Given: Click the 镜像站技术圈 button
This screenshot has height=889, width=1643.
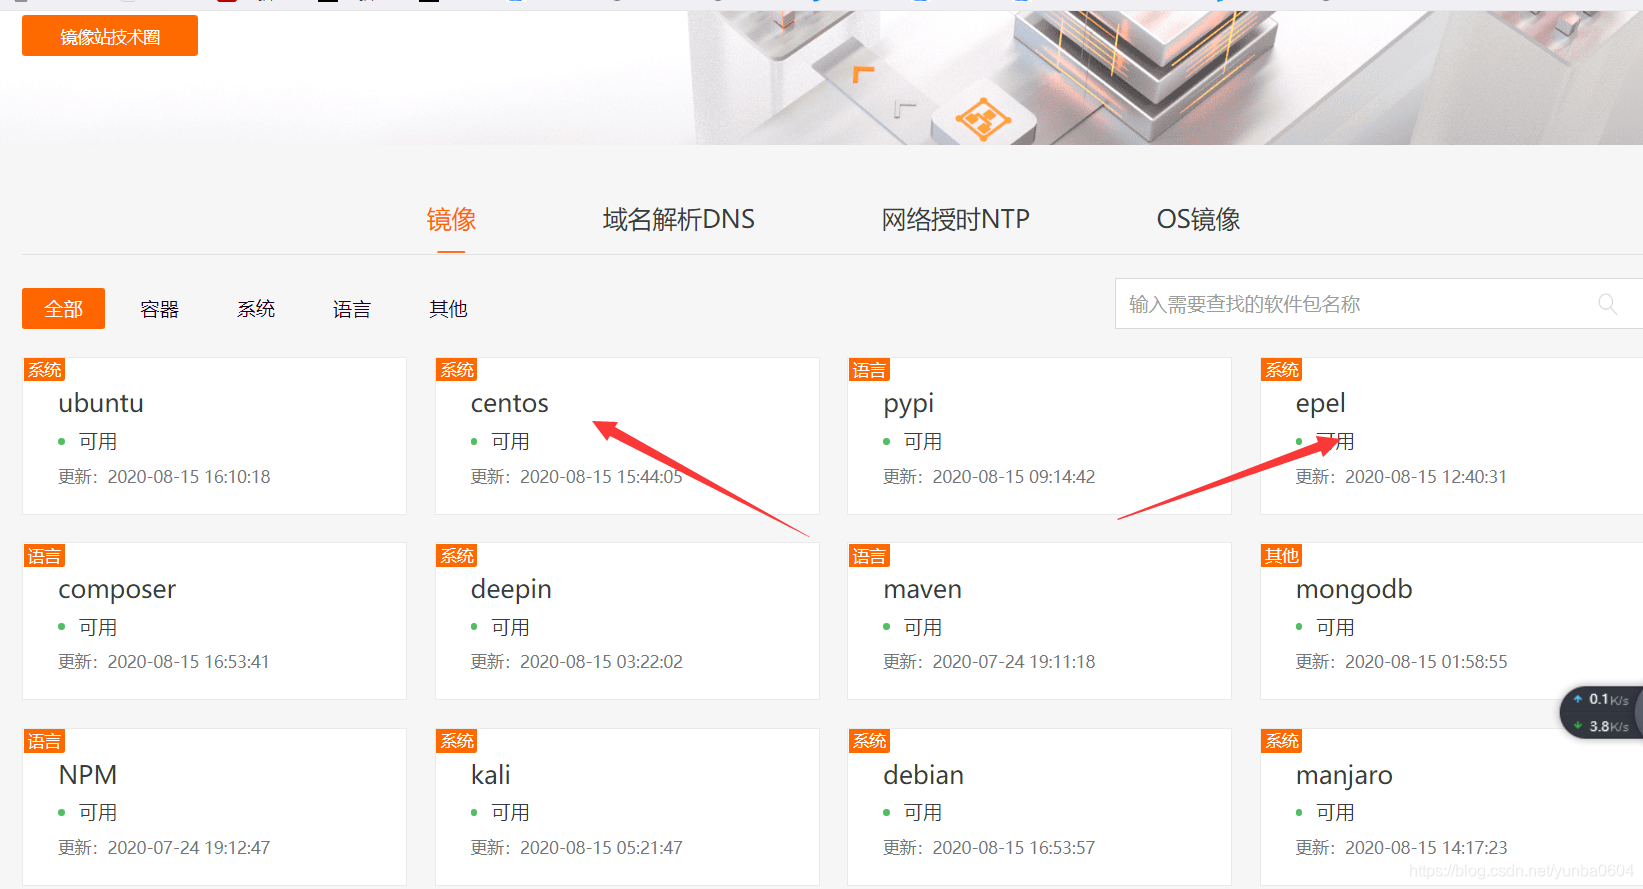Looking at the screenshot, I should [x=110, y=36].
